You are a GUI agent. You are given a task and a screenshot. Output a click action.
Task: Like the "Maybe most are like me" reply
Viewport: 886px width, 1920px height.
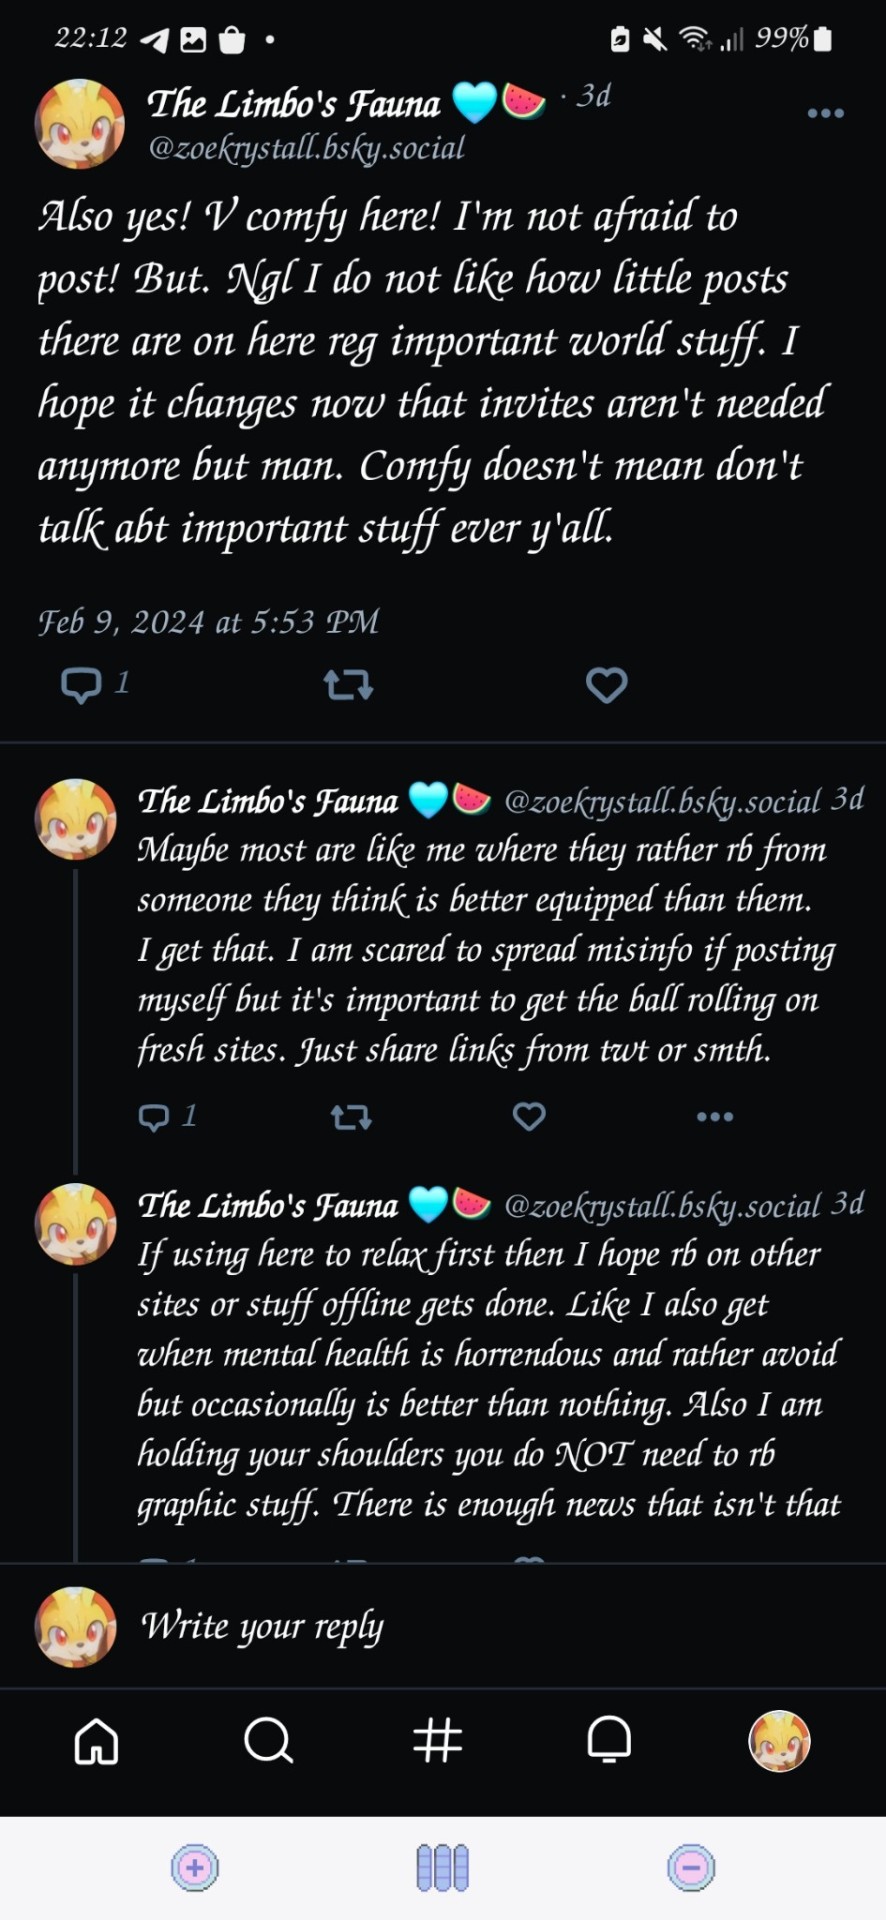click(x=529, y=1116)
